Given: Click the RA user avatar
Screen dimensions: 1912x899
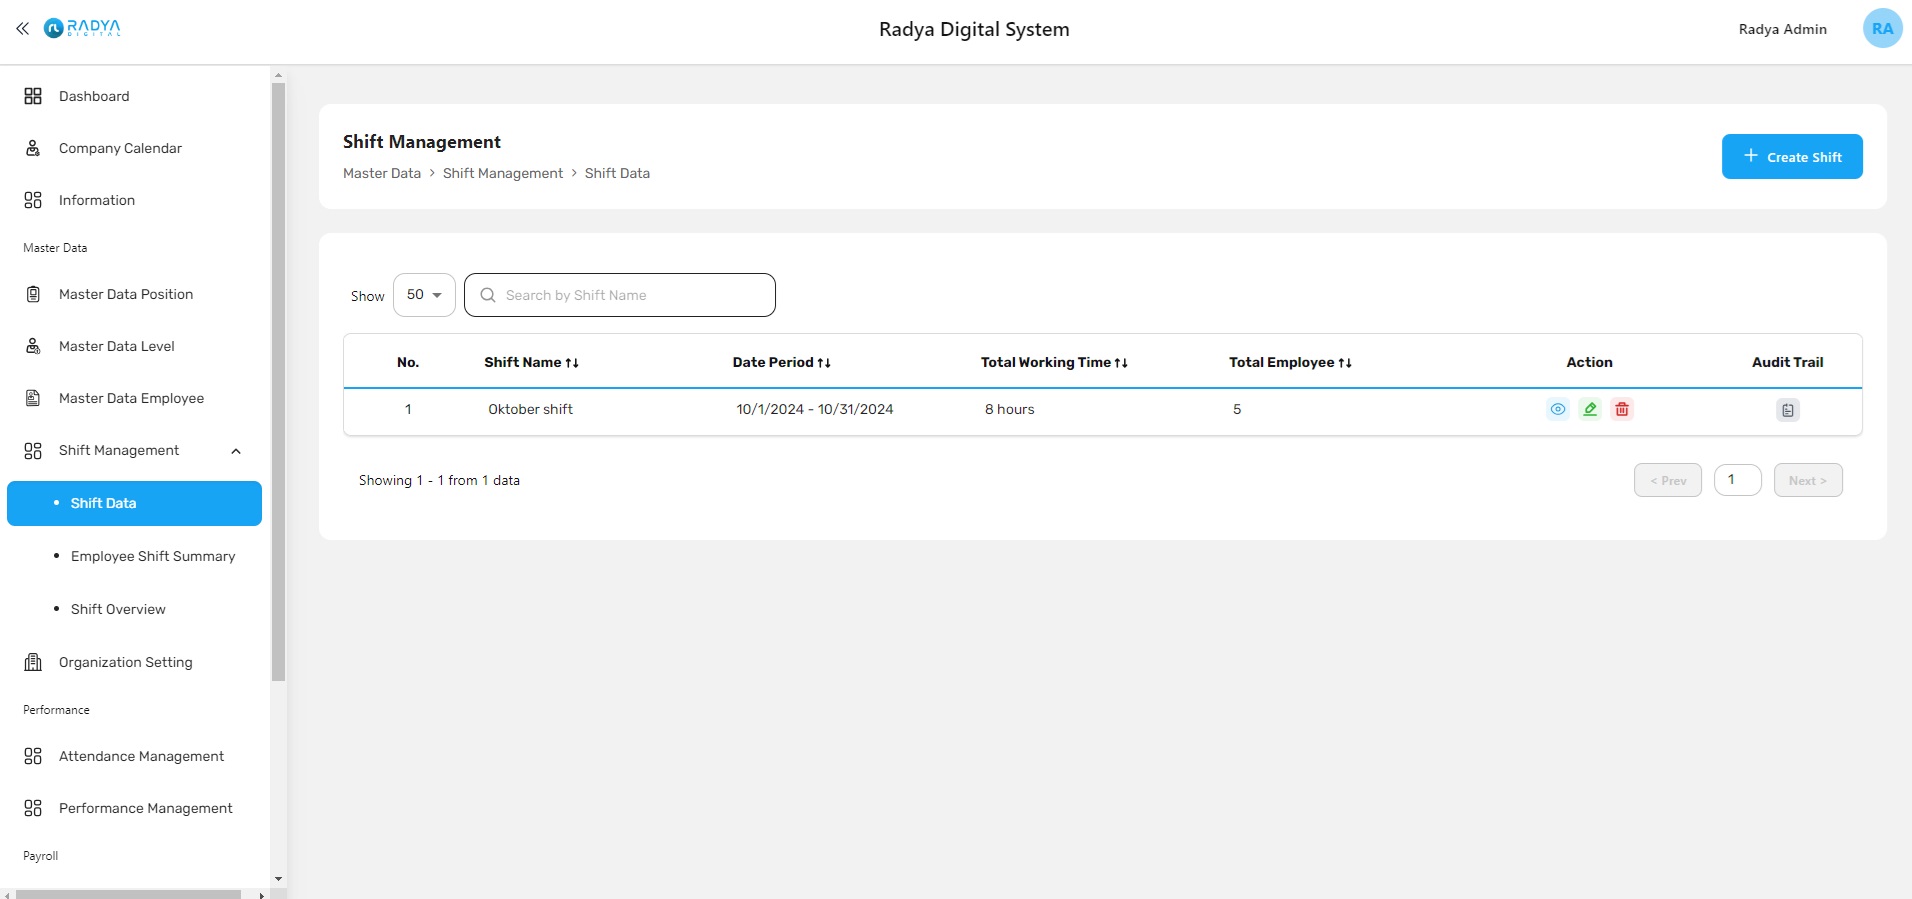Looking at the screenshot, I should [x=1882, y=29].
